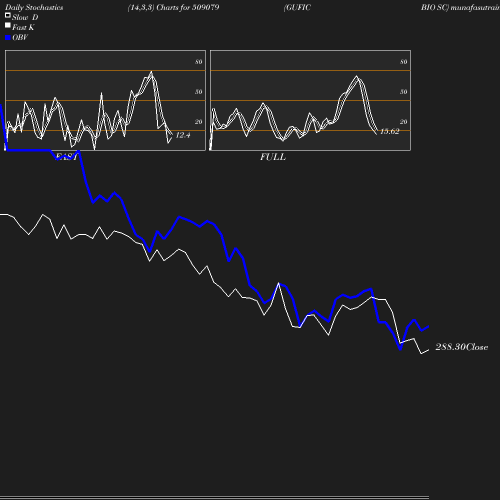Click the blue OBV legend swatch
Viewport: 500px width, 500px height.
(x=8, y=38)
